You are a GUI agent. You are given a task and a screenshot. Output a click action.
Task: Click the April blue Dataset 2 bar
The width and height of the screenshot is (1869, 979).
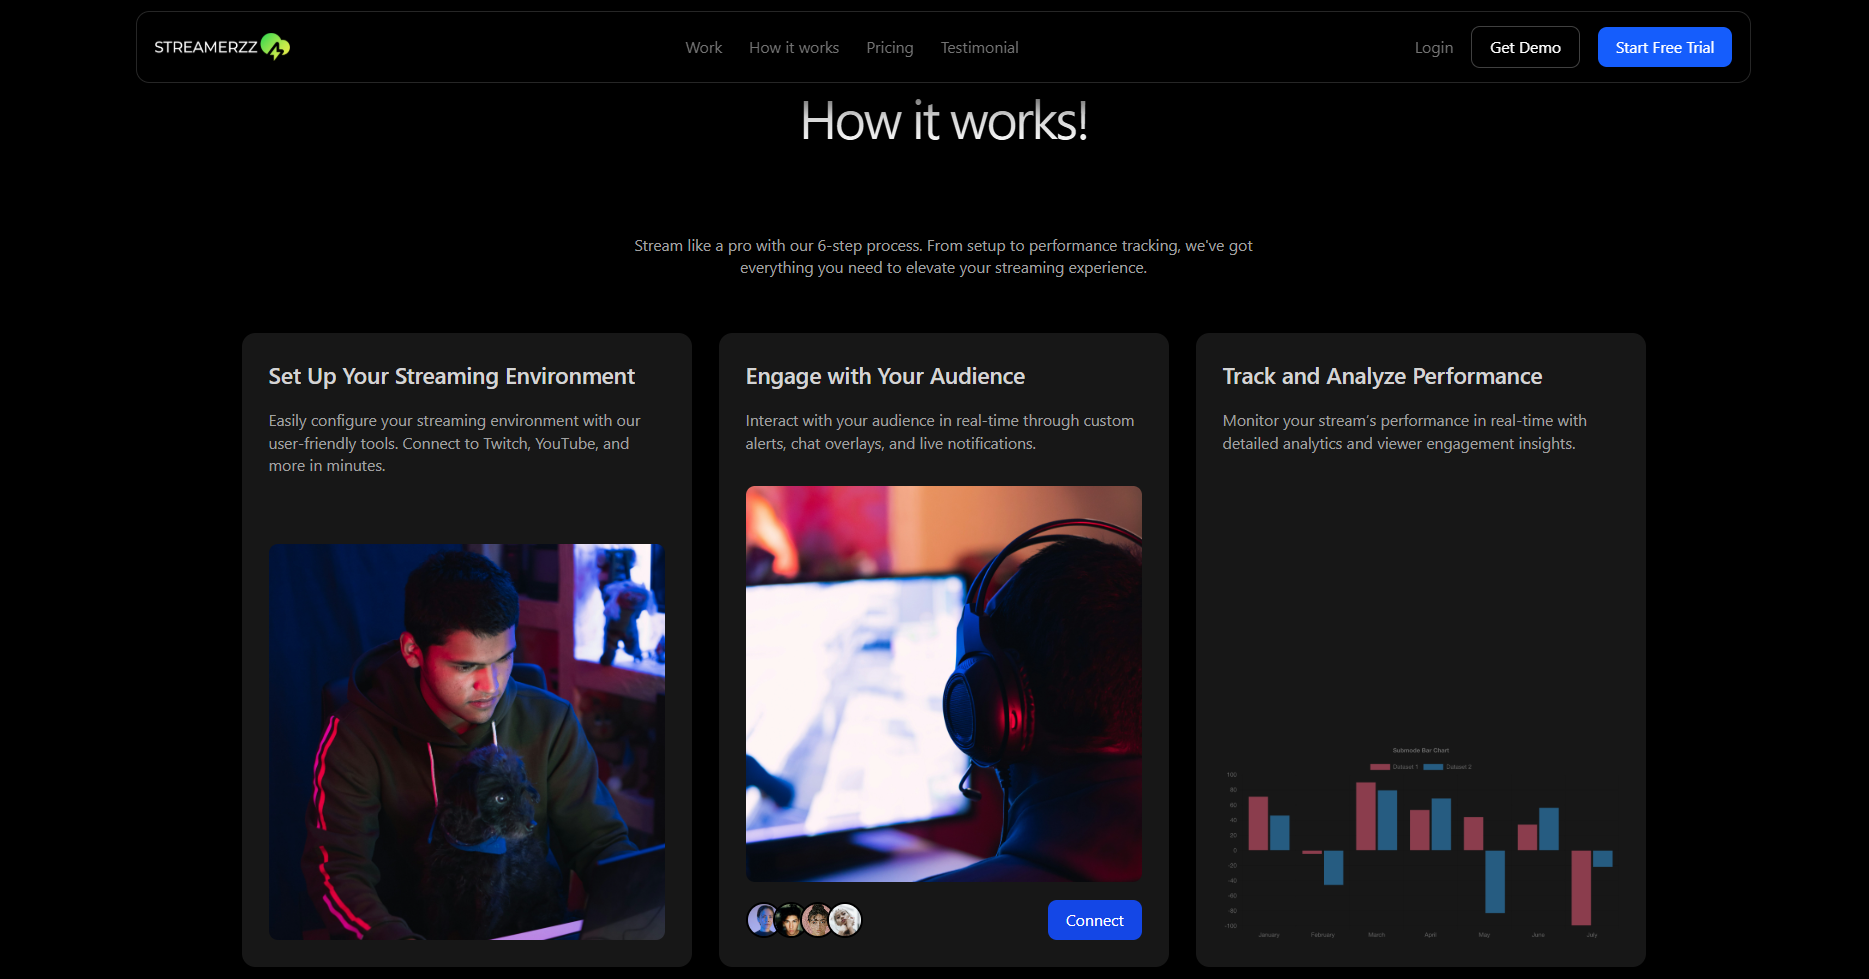pyautogui.click(x=1441, y=824)
